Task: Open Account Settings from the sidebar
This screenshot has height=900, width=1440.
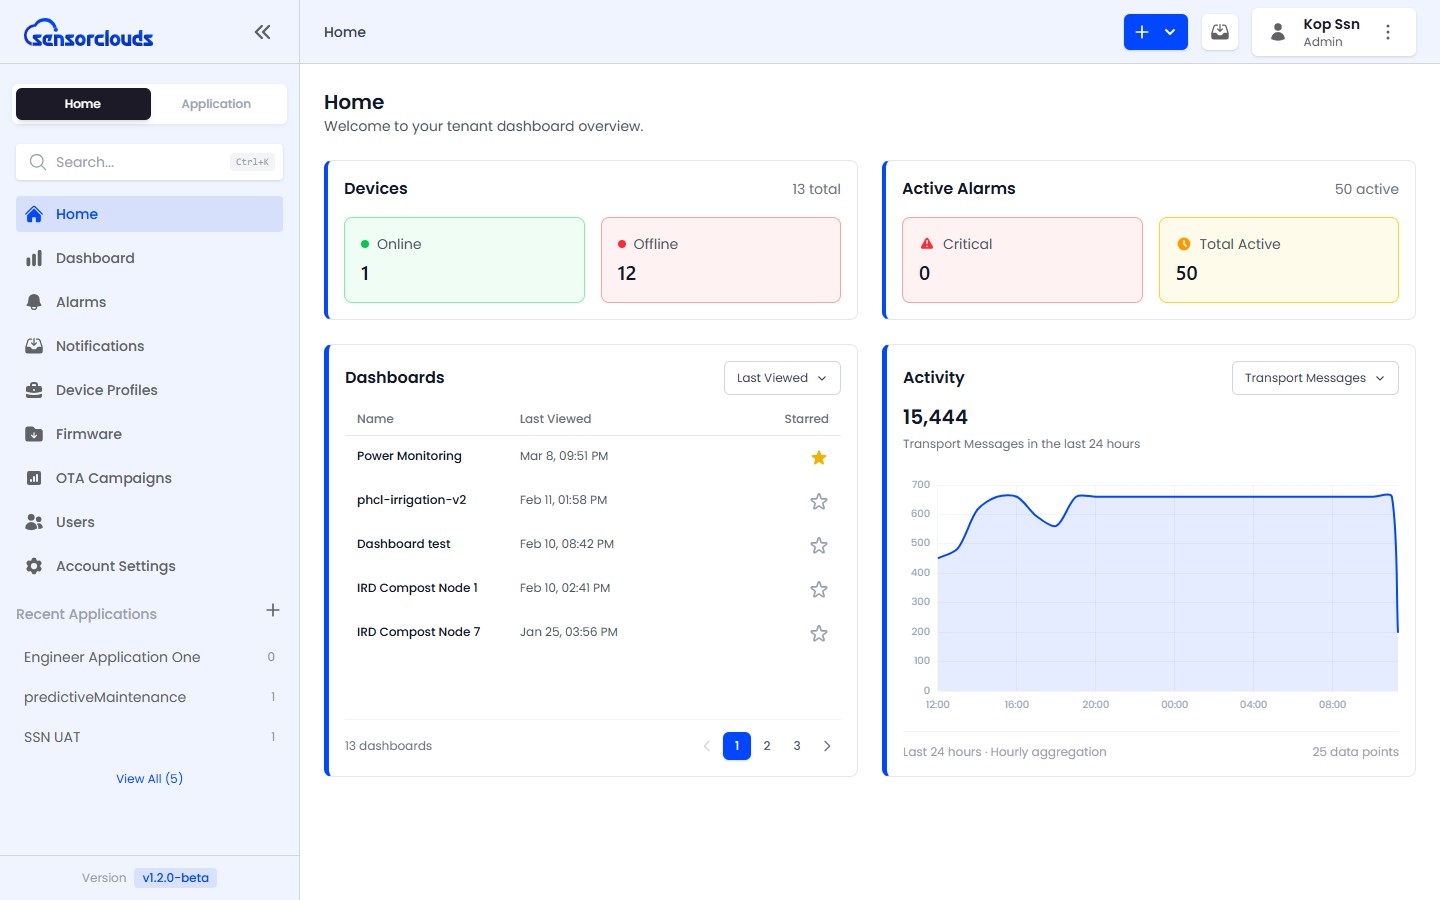Action: pyautogui.click(x=33, y=566)
